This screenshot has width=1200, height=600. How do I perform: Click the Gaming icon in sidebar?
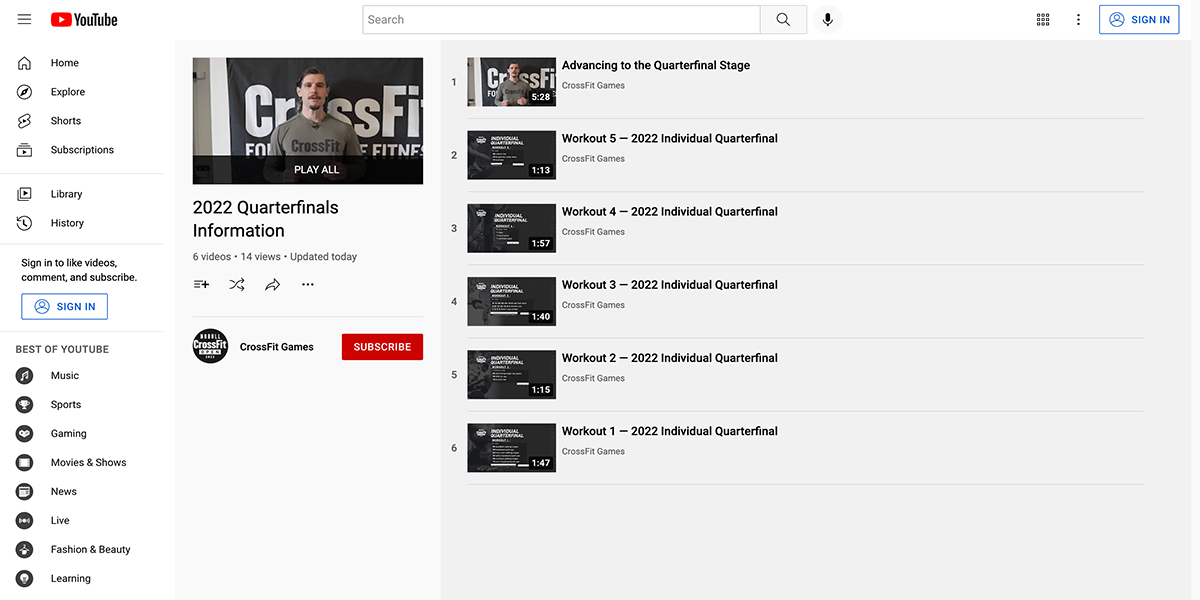(25, 434)
